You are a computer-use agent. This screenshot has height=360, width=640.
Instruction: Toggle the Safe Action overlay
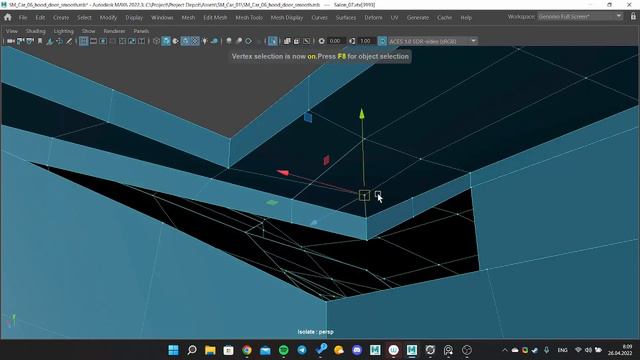coord(132,41)
